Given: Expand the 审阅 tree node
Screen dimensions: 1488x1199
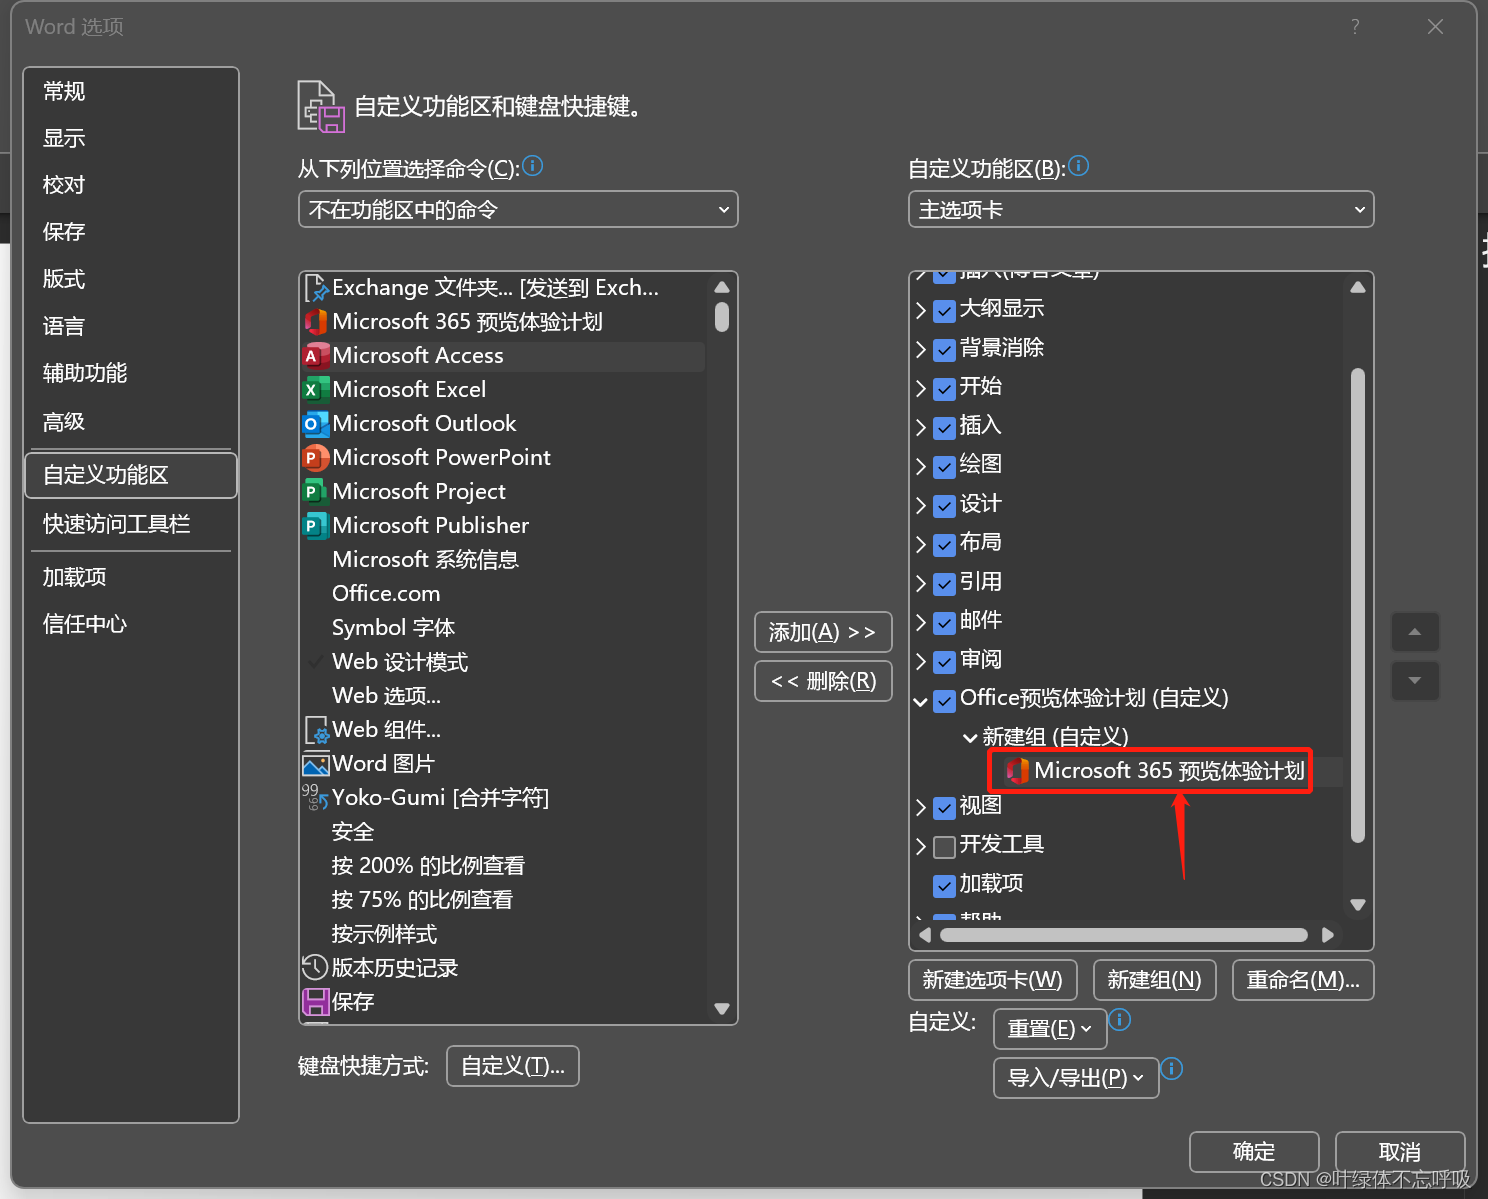Looking at the screenshot, I should (x=921, y=662).
